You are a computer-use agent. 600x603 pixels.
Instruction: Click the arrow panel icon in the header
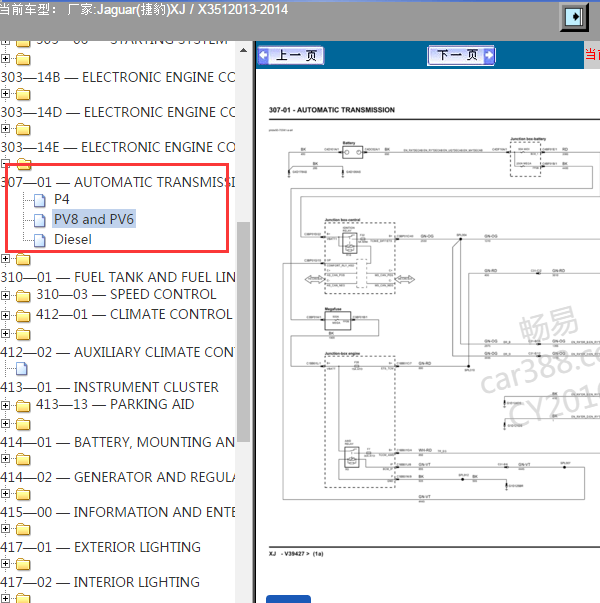pos(573,17)
